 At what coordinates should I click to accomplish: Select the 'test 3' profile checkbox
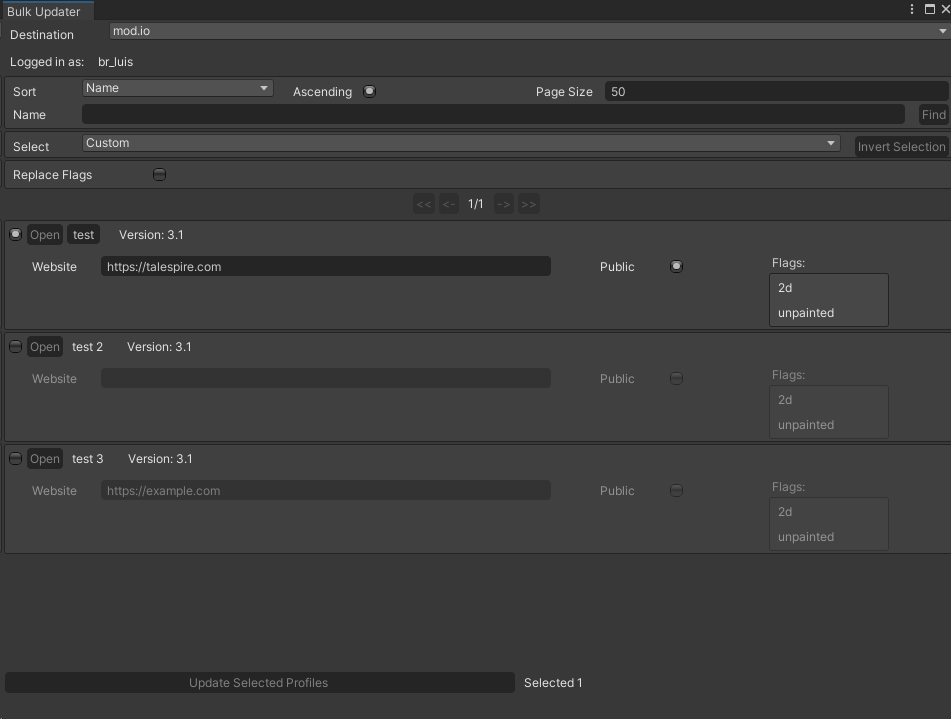click(x=15, y=458)
